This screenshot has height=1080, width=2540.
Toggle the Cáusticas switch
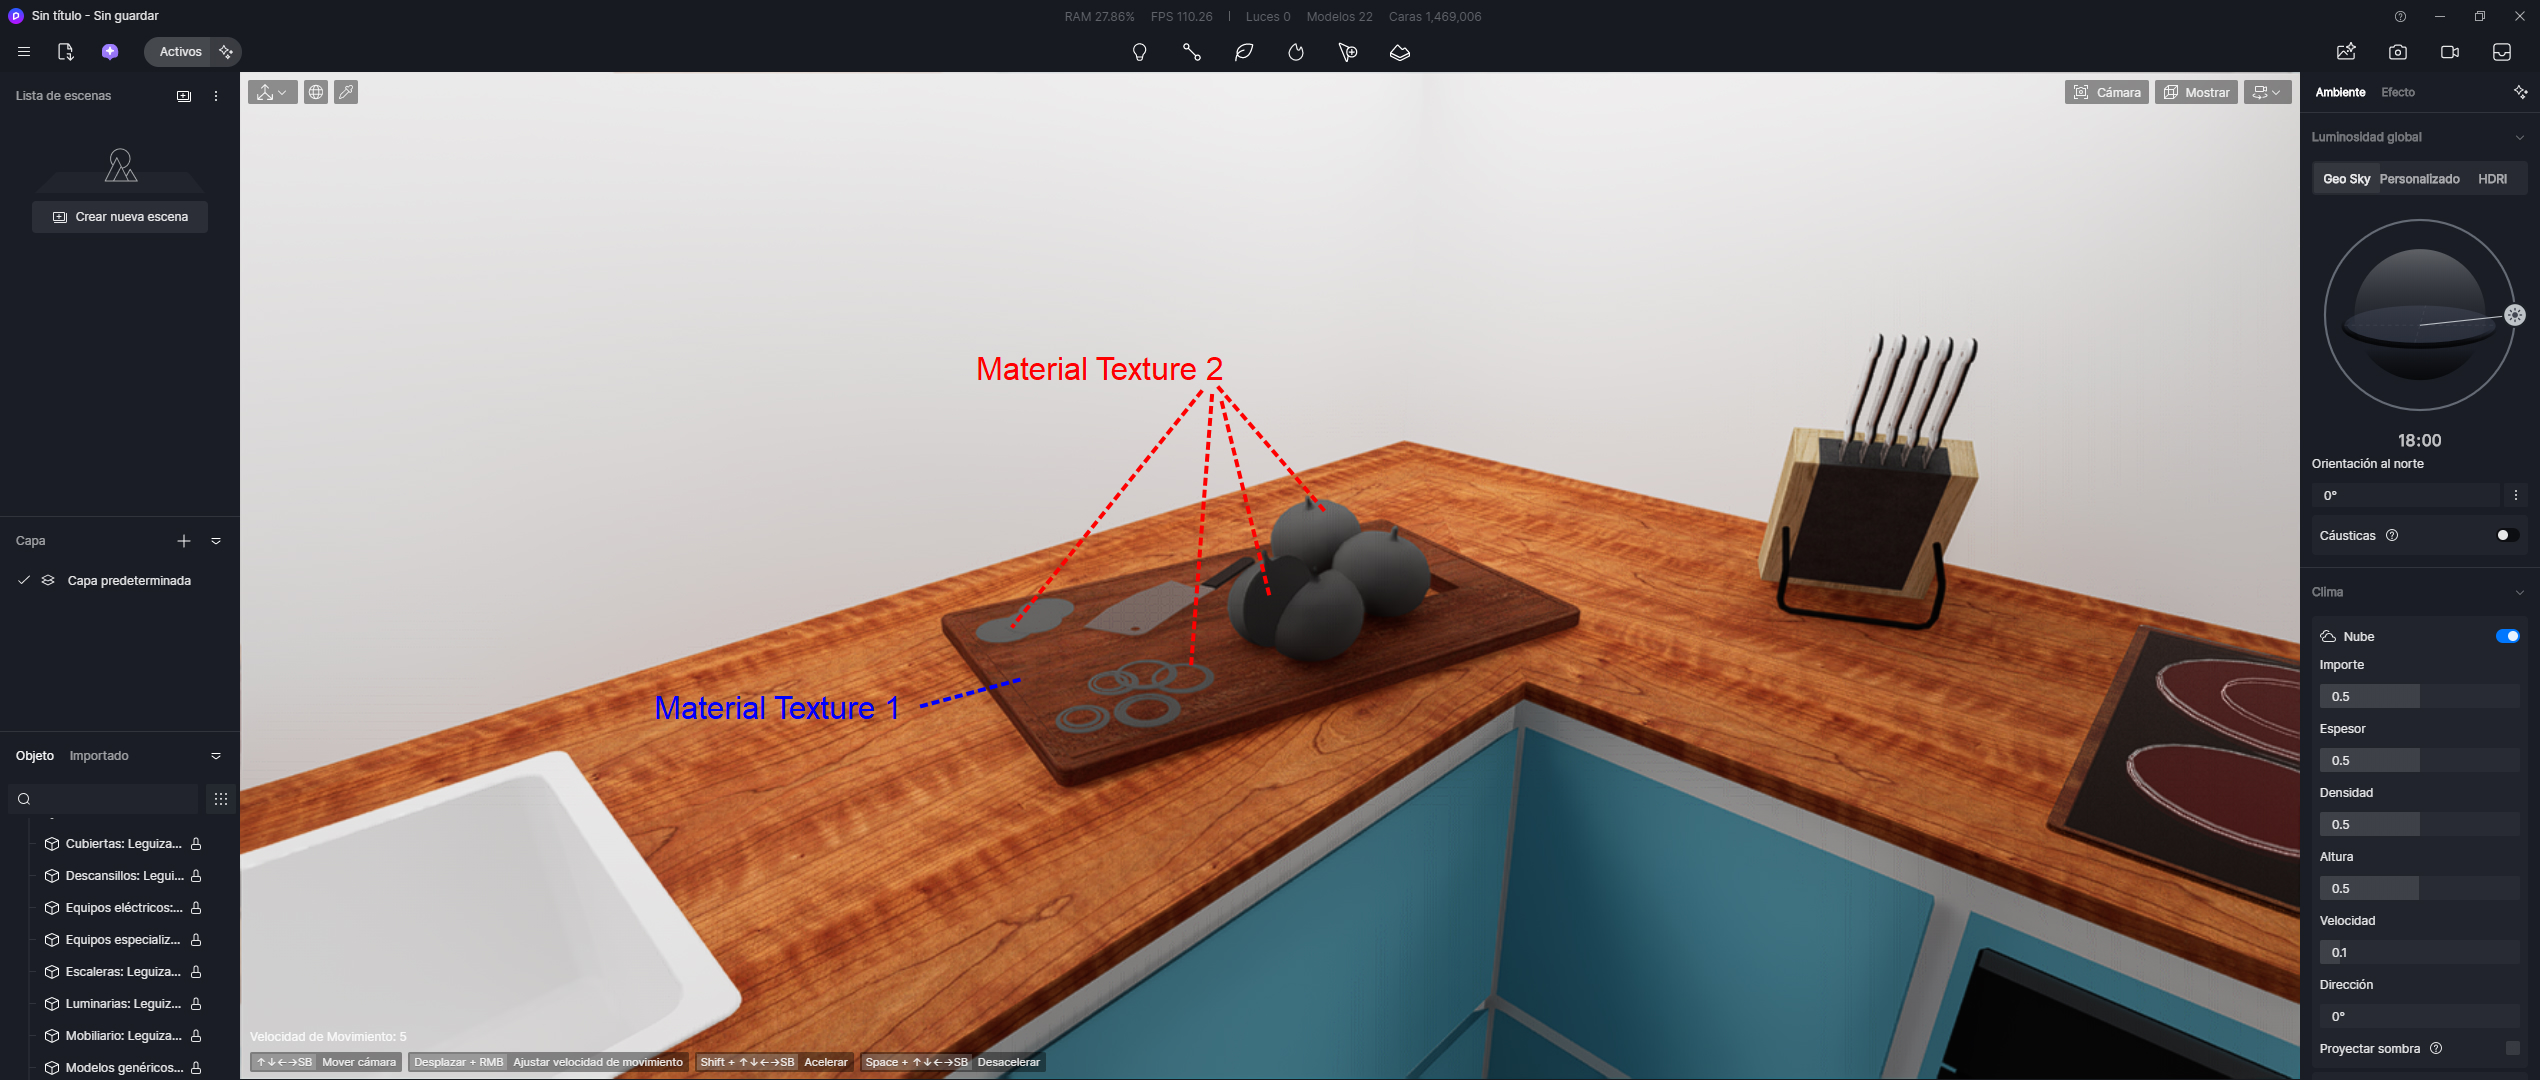tap(2506, 535)
